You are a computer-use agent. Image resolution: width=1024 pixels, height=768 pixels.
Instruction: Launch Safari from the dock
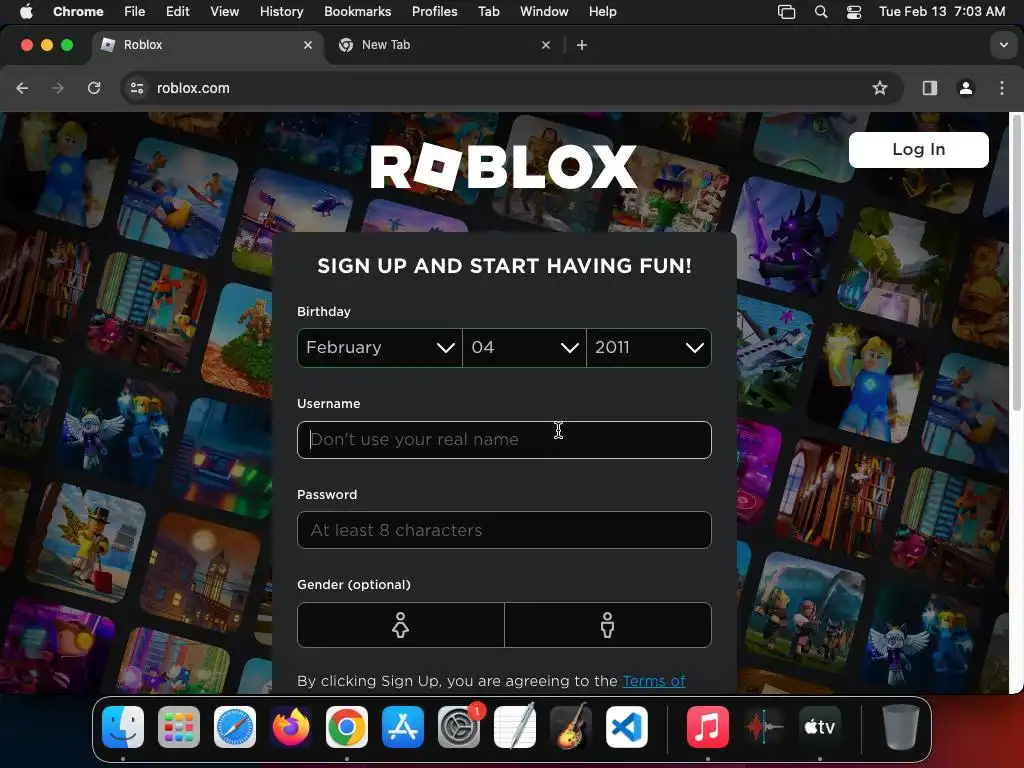tap(235, 727)
